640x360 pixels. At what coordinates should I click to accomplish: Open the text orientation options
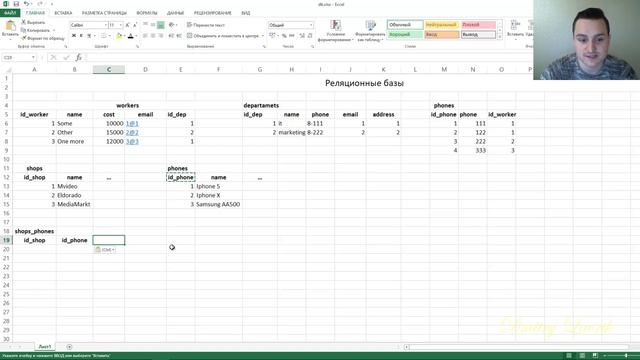pyautogui.click(x=172, y=25)
